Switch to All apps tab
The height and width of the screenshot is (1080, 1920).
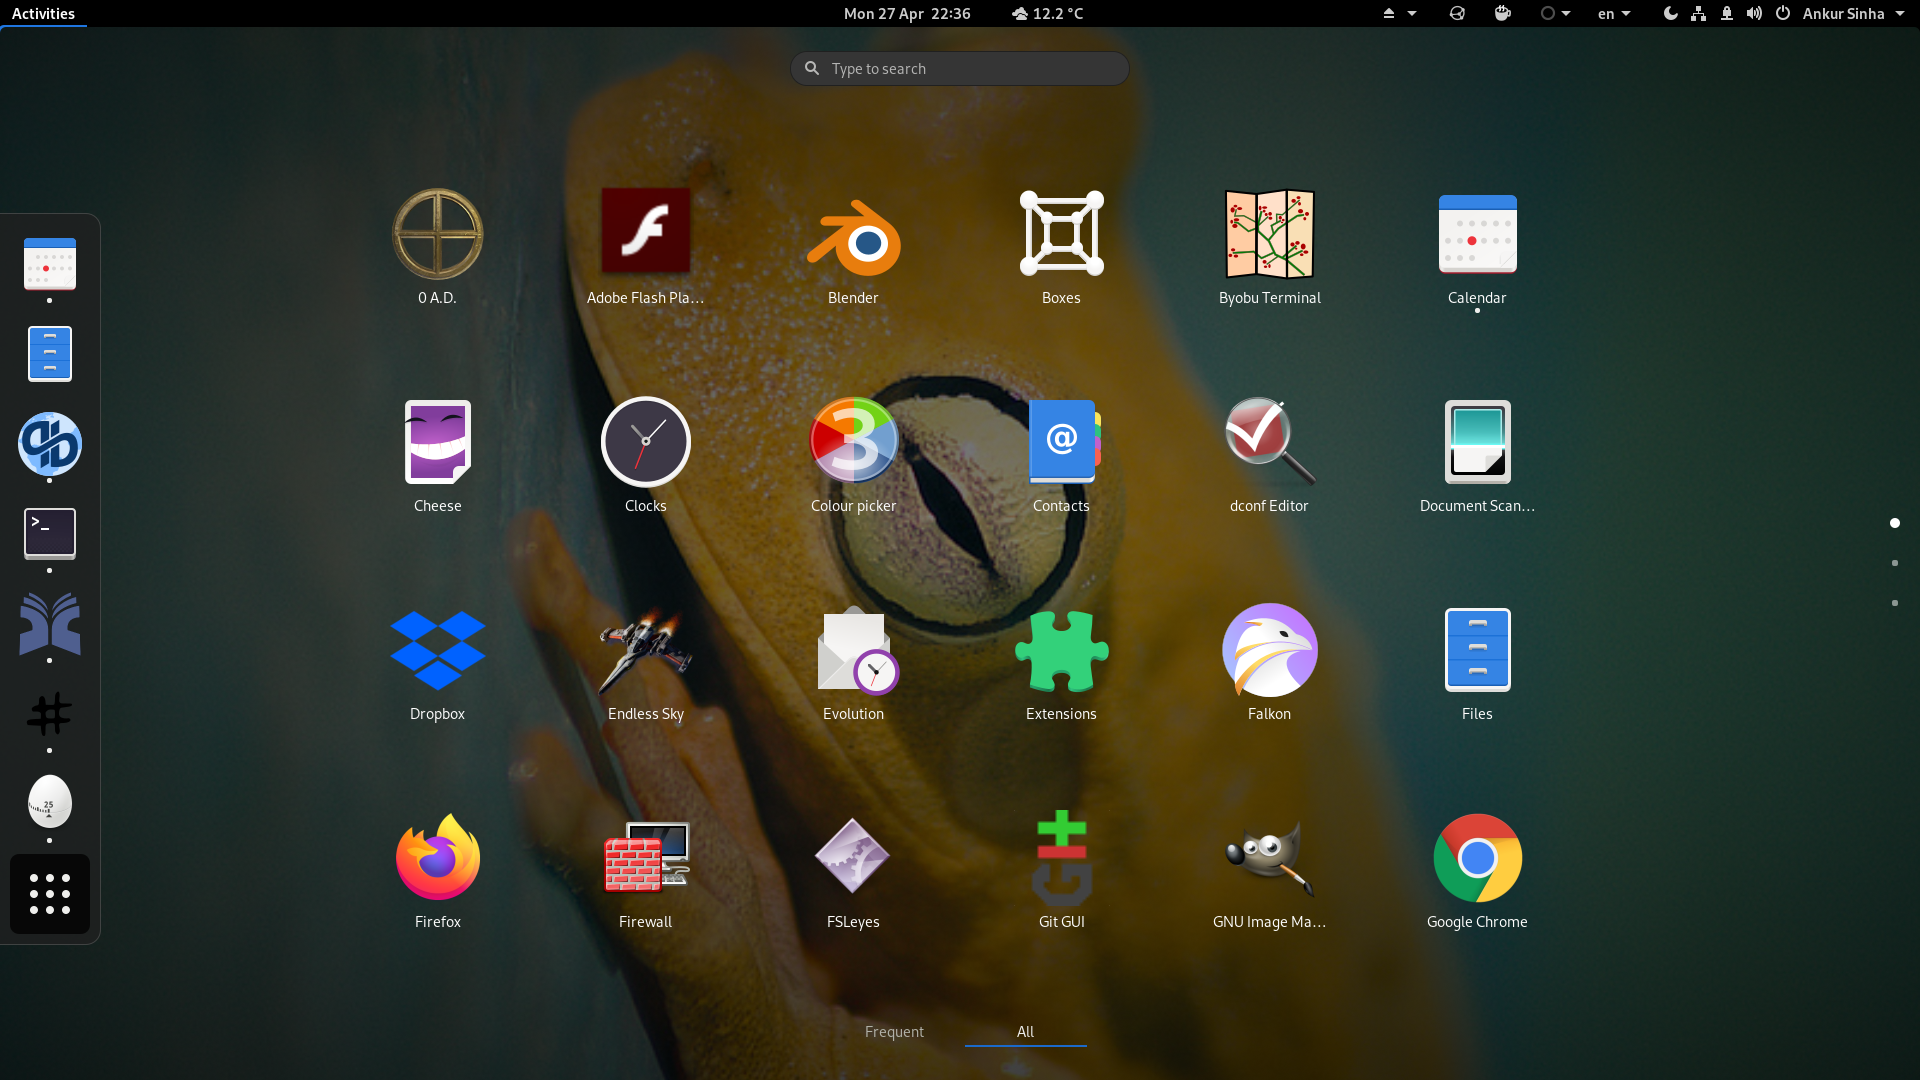pos(1025,1031)
